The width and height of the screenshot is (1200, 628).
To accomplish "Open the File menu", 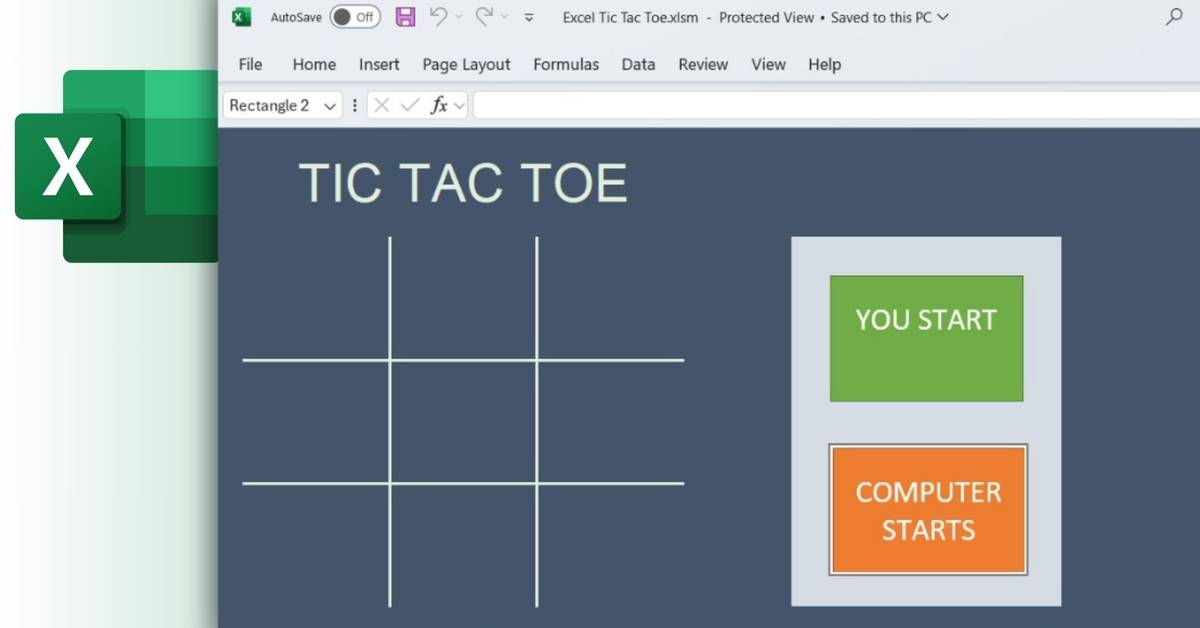I will [x=250, y=64].
